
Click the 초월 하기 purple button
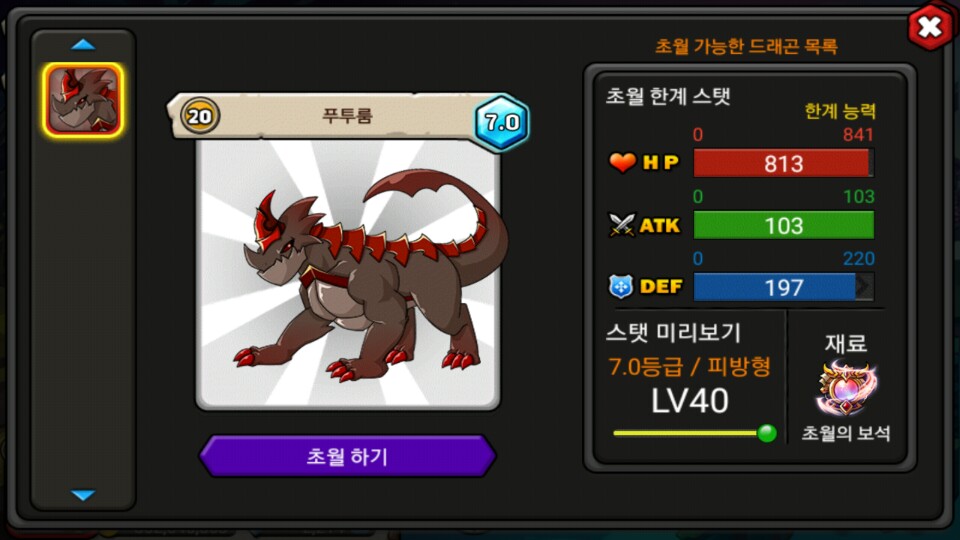(347, 456)
